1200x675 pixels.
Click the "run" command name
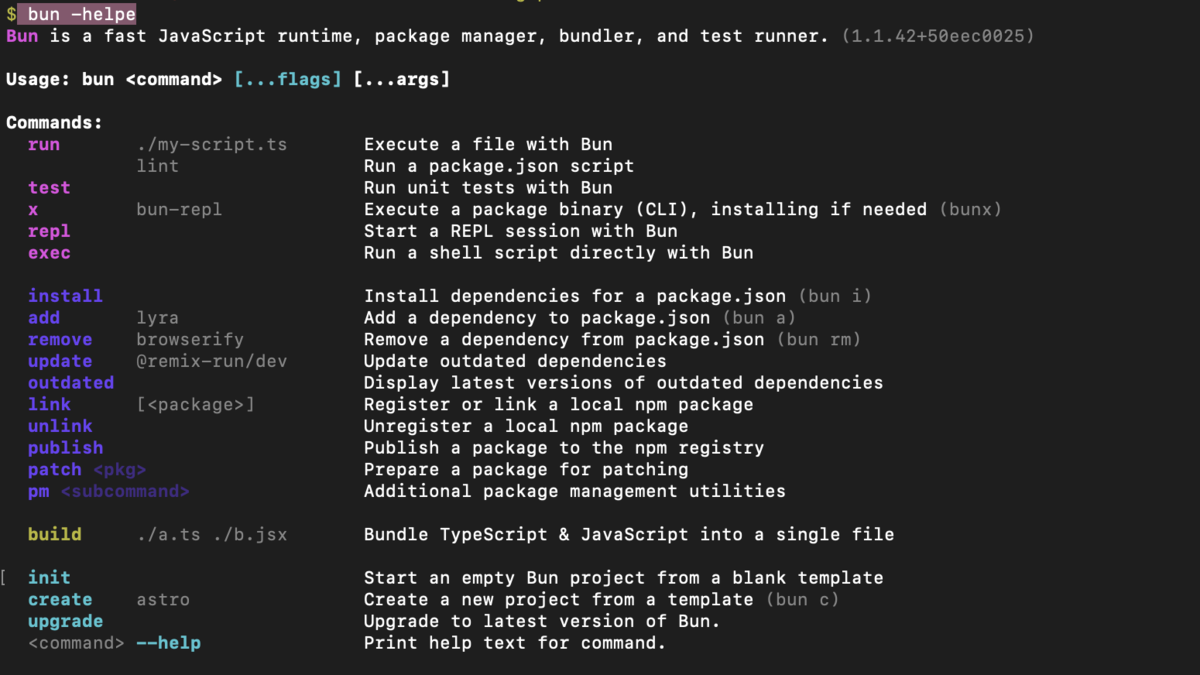(x=44, y=145)
